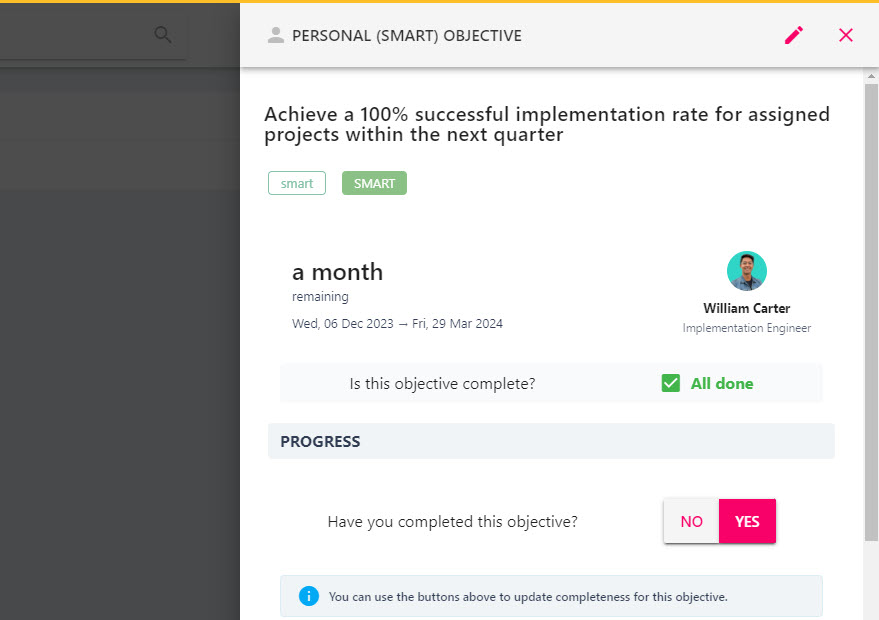Click the search magnifier icon
This screenshot has height=620, width=879.
[163, 35]
